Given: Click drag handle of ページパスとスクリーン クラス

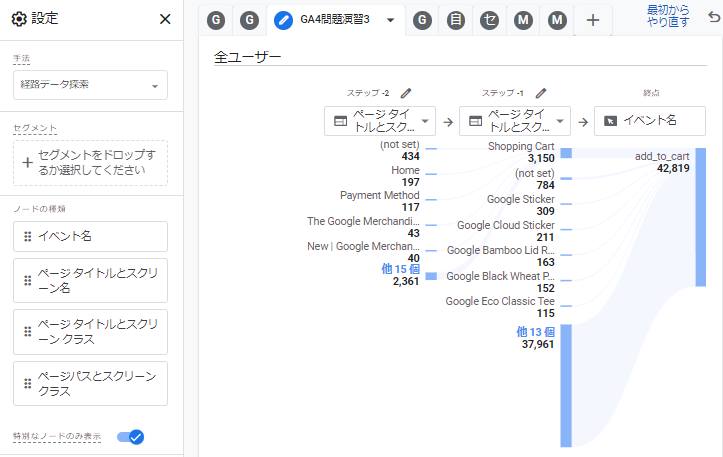Looking at the screenshot, I should [28, 383].
